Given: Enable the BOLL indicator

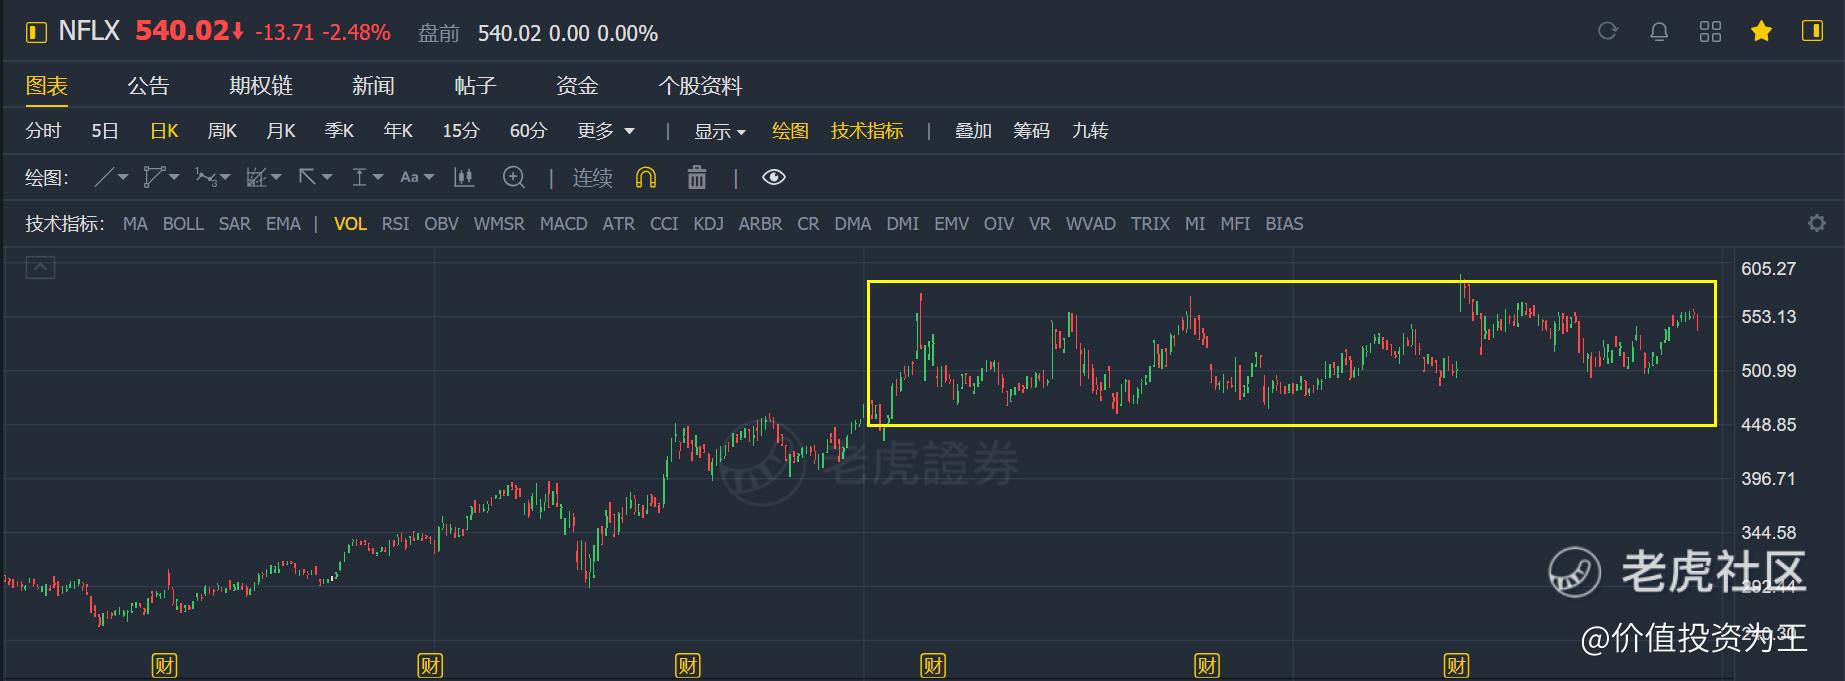Looking at the screenshot, I should point(183,224).
